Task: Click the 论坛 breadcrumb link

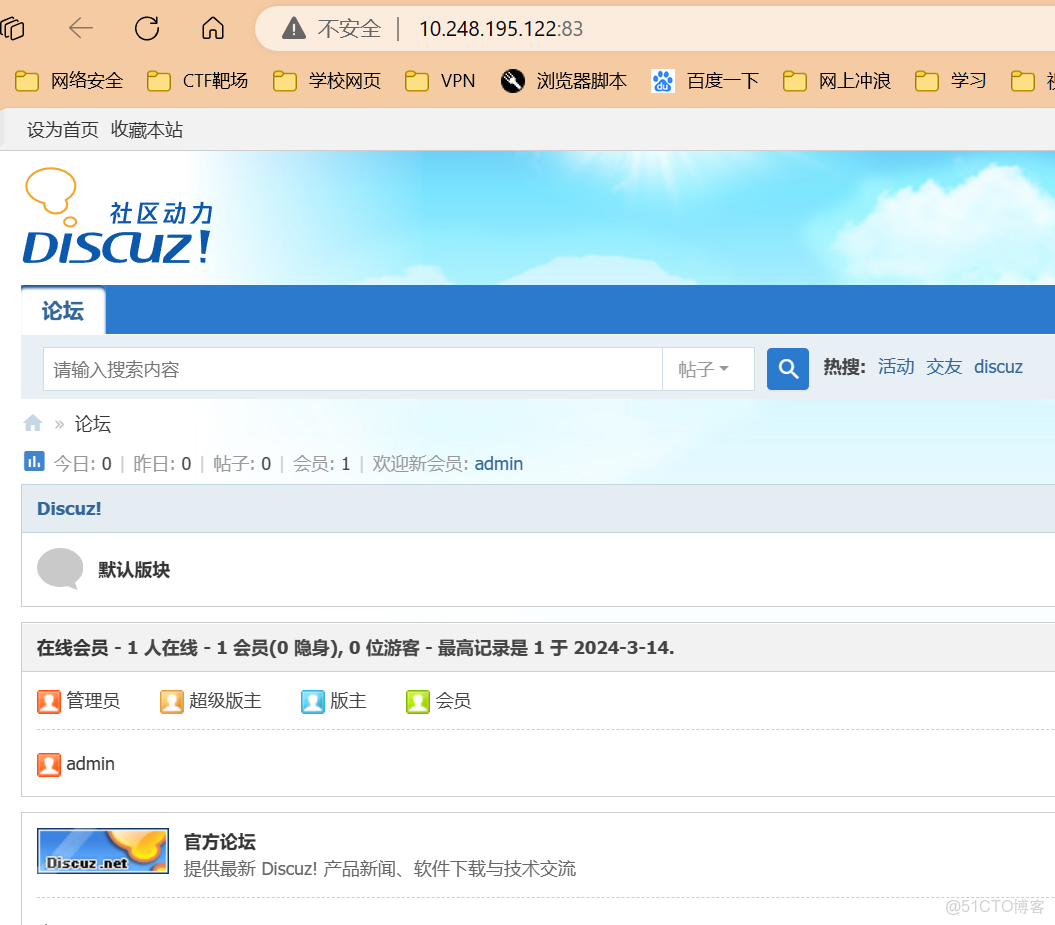Action: pos(93,424)
